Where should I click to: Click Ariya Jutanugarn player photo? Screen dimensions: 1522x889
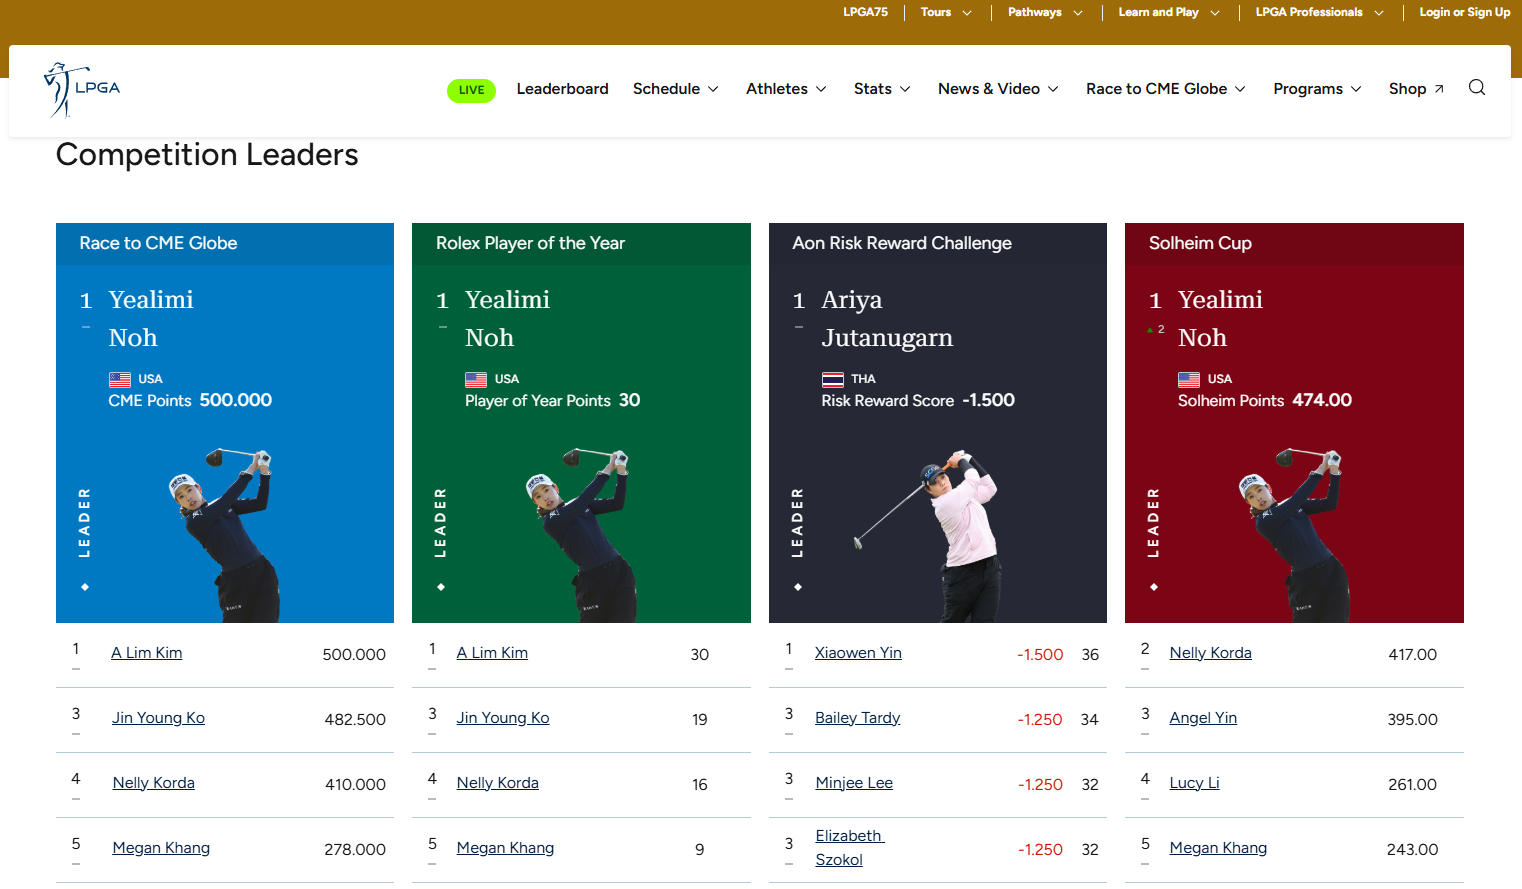pos(927,536)
